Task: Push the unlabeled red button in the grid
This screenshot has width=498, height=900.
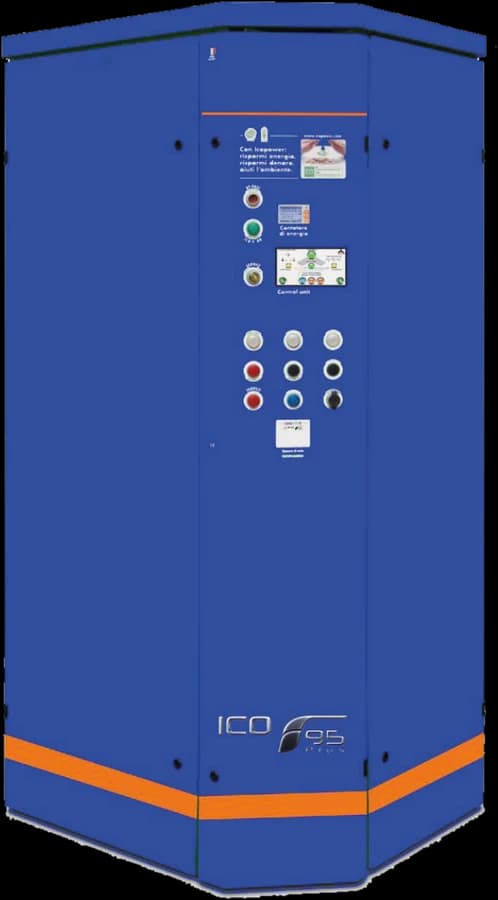Action: (253, 371)
